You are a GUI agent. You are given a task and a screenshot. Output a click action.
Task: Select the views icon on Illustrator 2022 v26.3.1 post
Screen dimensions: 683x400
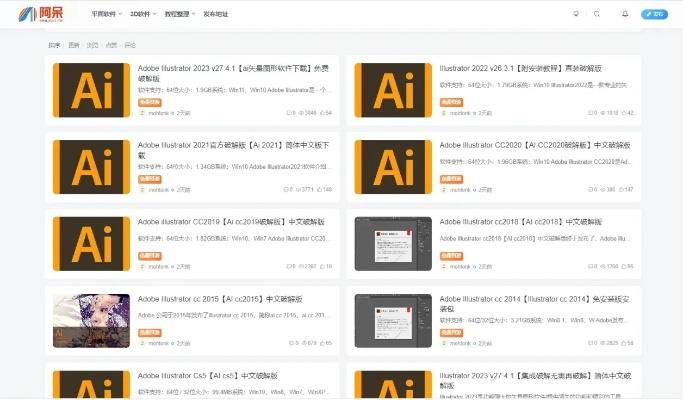[x=603, y=113]
